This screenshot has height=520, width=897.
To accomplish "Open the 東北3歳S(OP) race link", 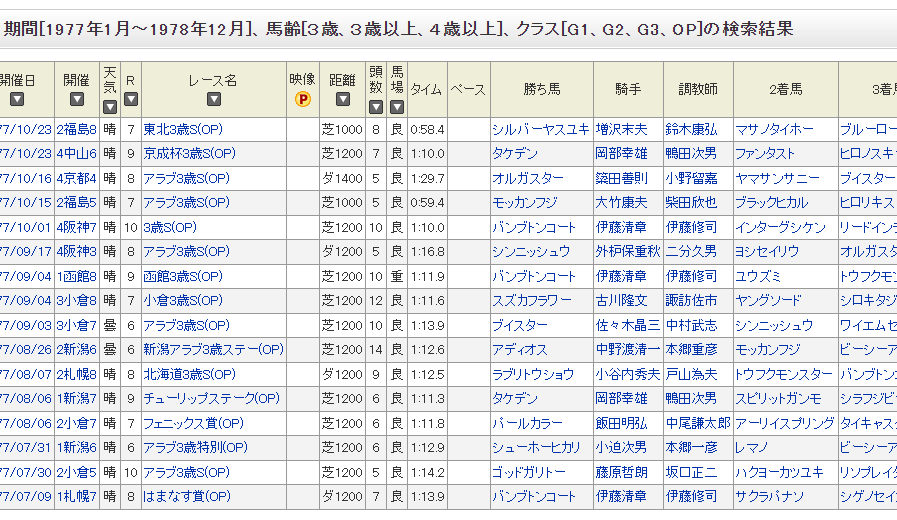I will coord(183,130).
